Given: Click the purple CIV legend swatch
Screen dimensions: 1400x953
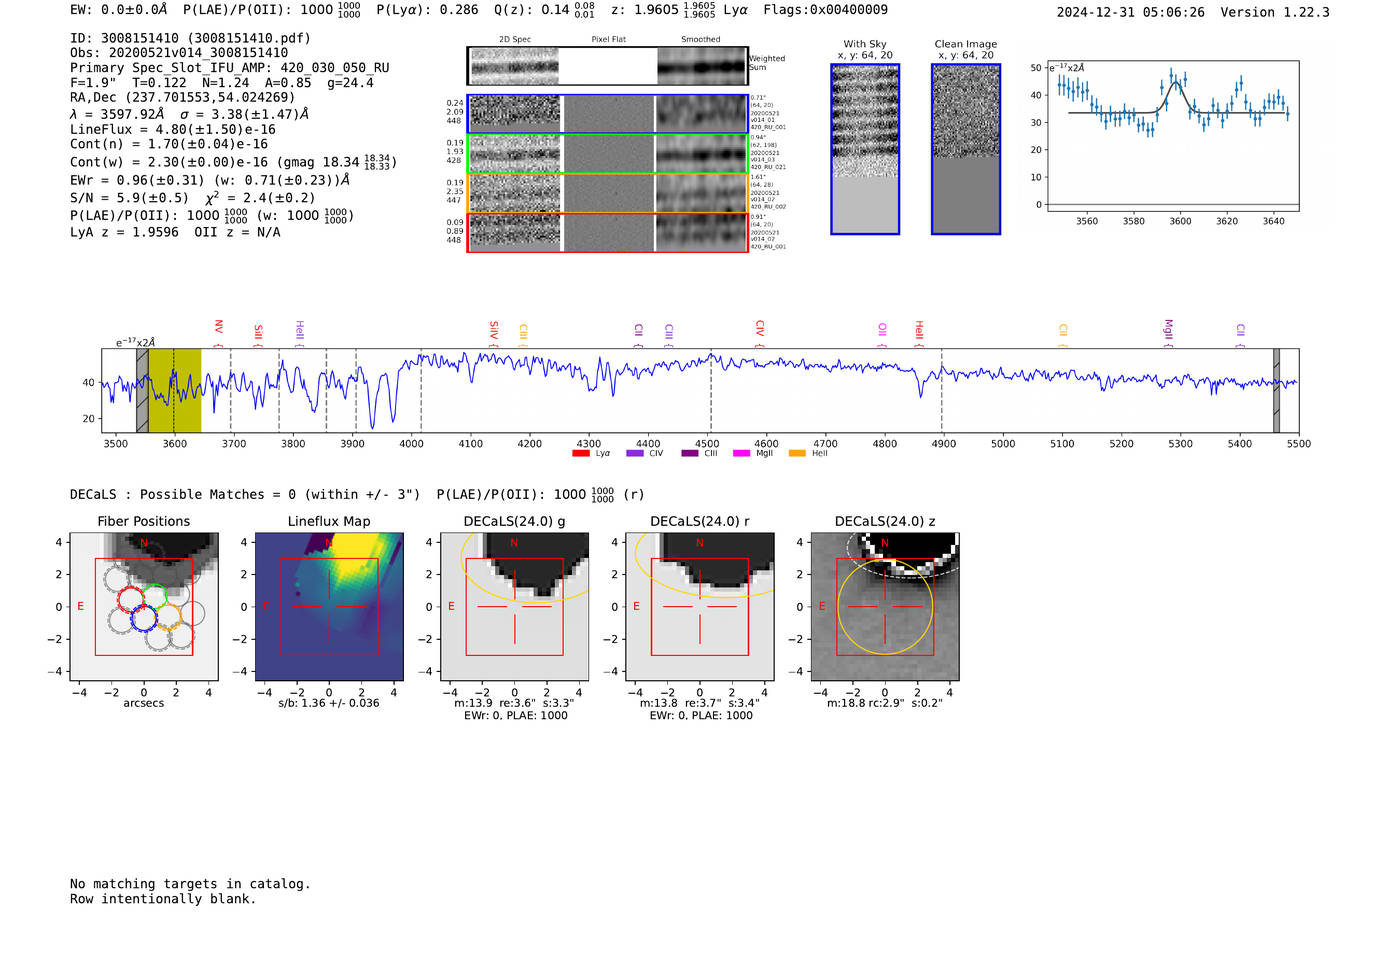Looking at the screenshot, I should click(x=634, y=453).
